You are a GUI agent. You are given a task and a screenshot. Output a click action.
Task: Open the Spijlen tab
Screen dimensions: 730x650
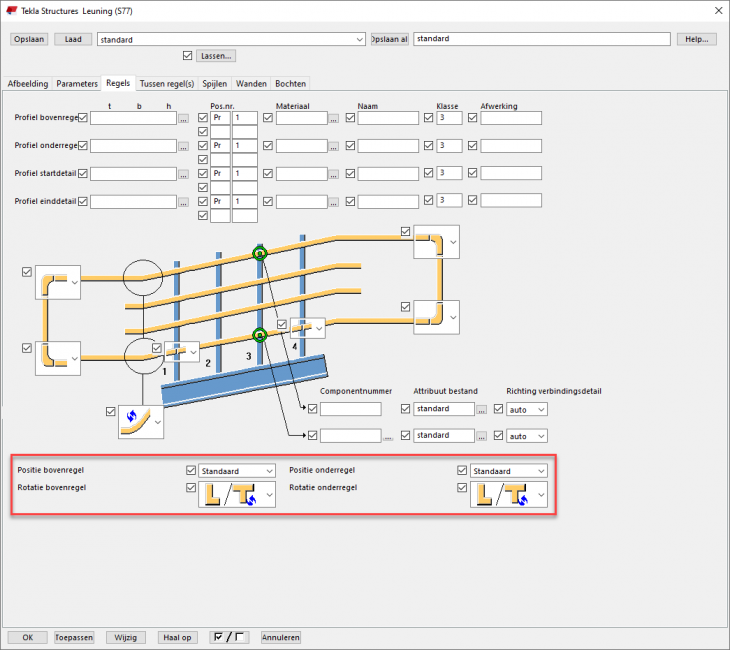pos(215,84)
